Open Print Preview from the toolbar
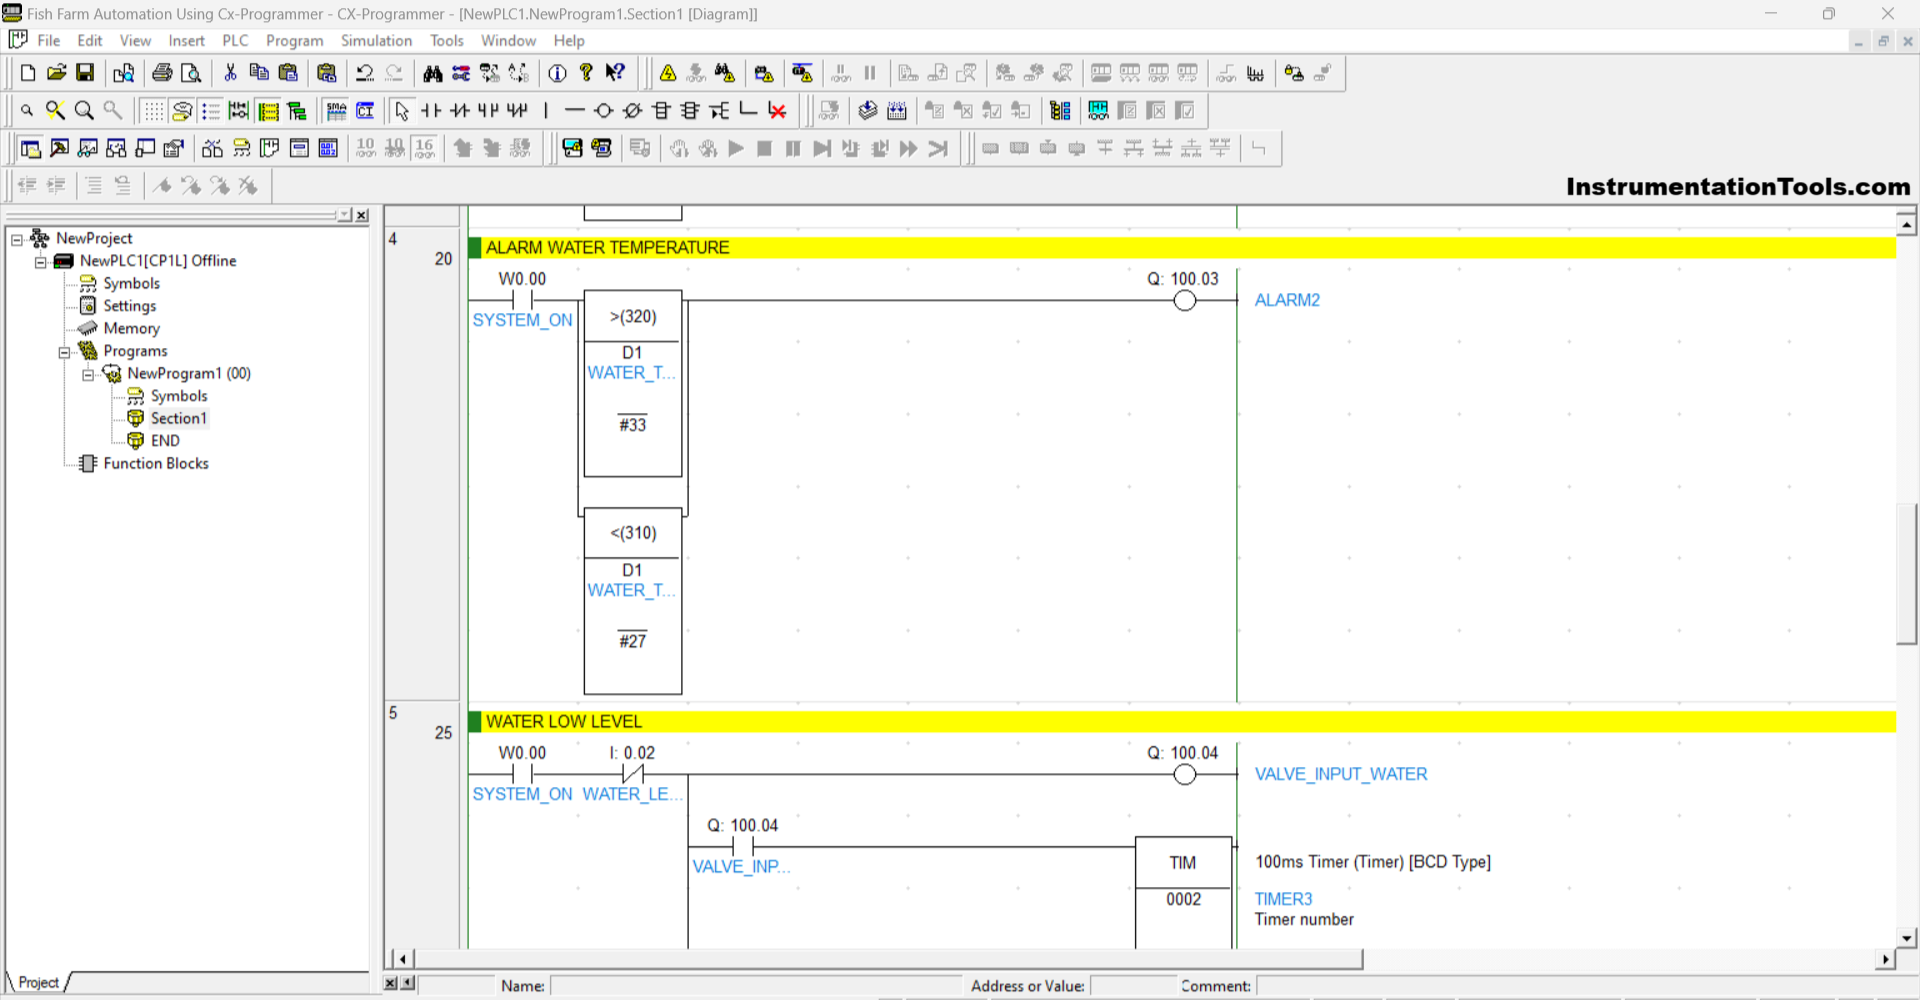 191,73
